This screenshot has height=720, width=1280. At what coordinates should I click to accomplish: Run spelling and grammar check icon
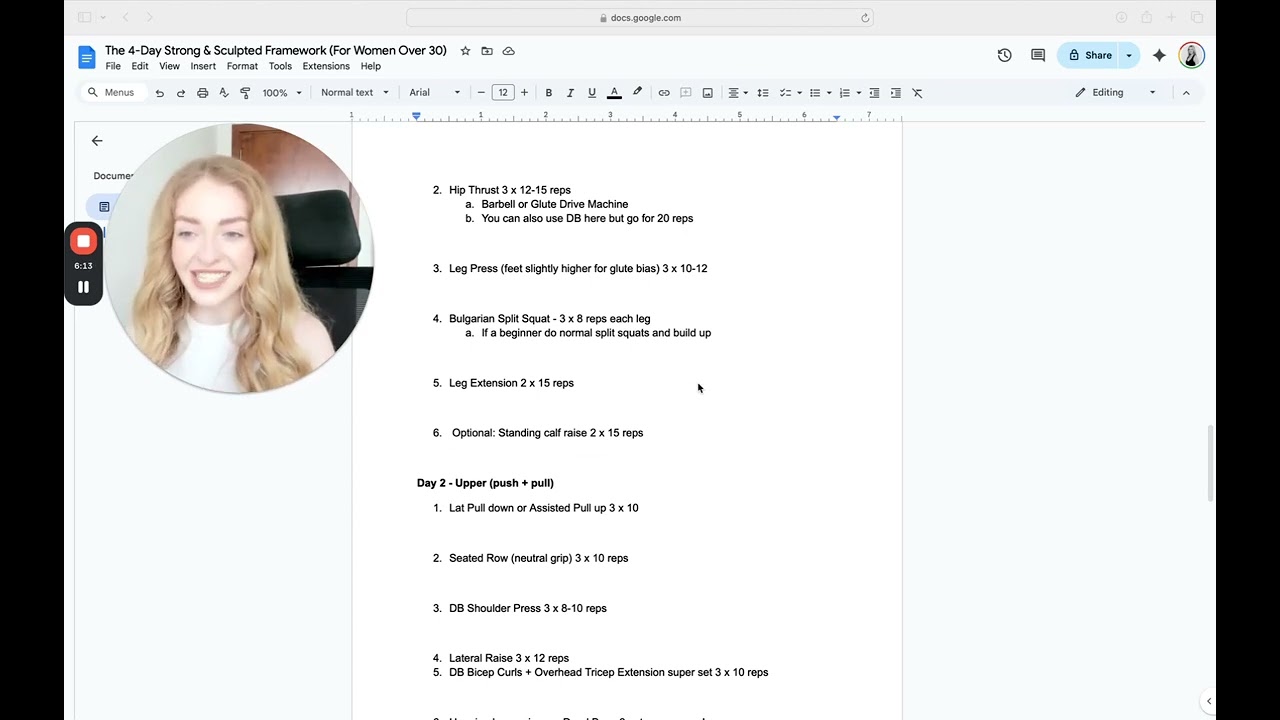[224, 93]
